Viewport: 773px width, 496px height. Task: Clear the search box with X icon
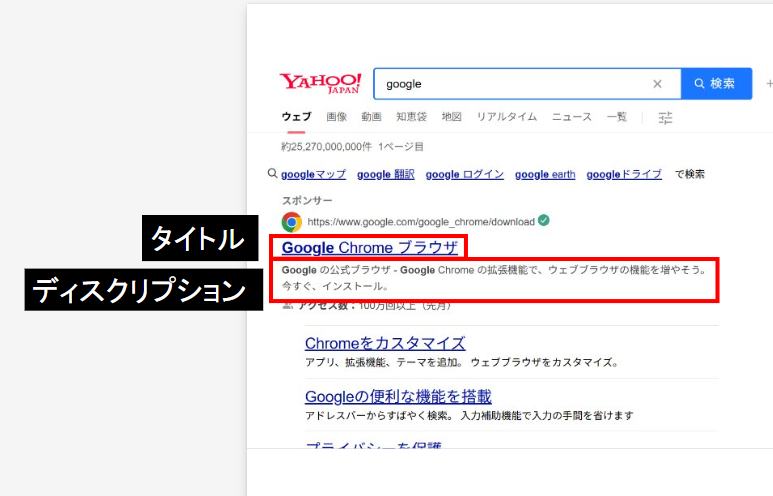click(x=657, y=84)
